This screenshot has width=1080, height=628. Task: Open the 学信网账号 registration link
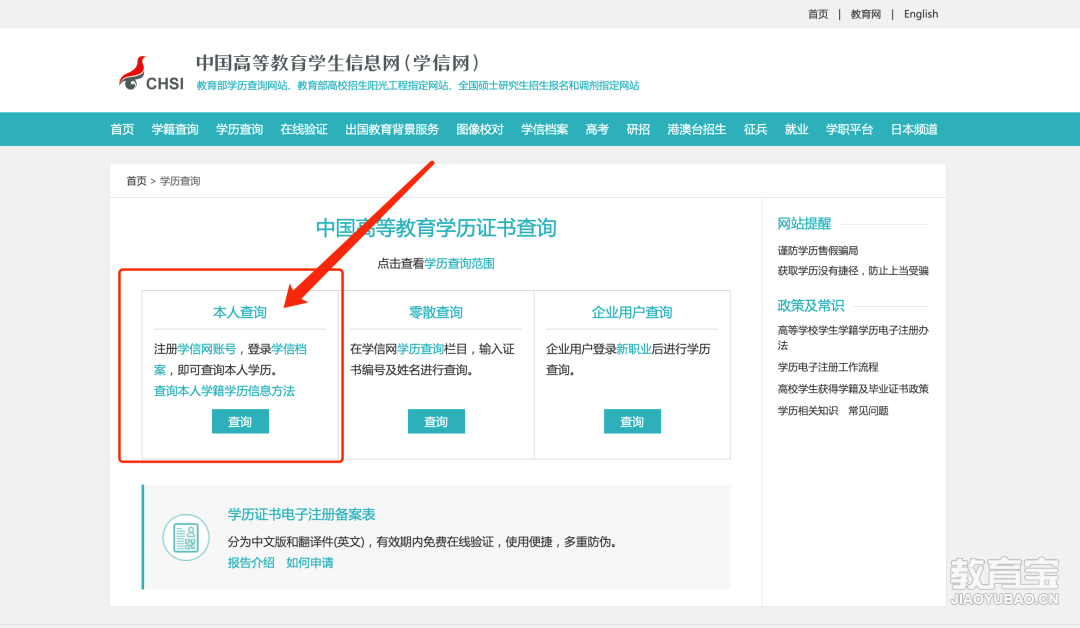coord(207,349)
